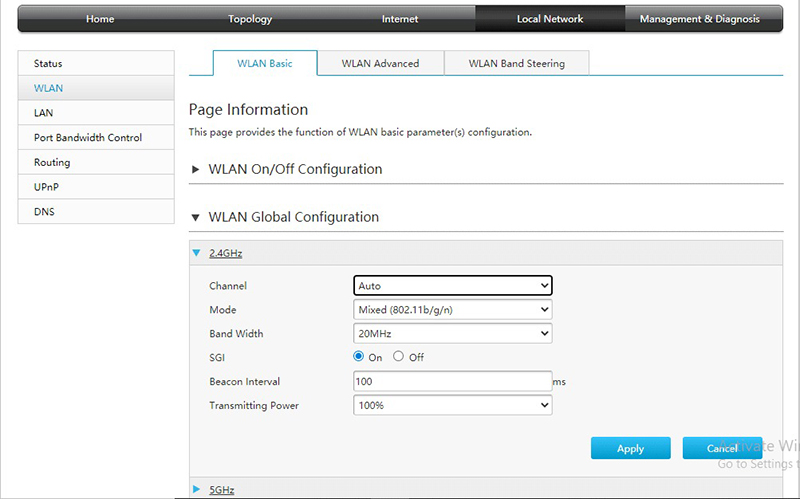Image resolution: width=800 pixels, height=499 pixels.
Task: Open the Management & Diagnosis menu
Action: click(699, 19)
